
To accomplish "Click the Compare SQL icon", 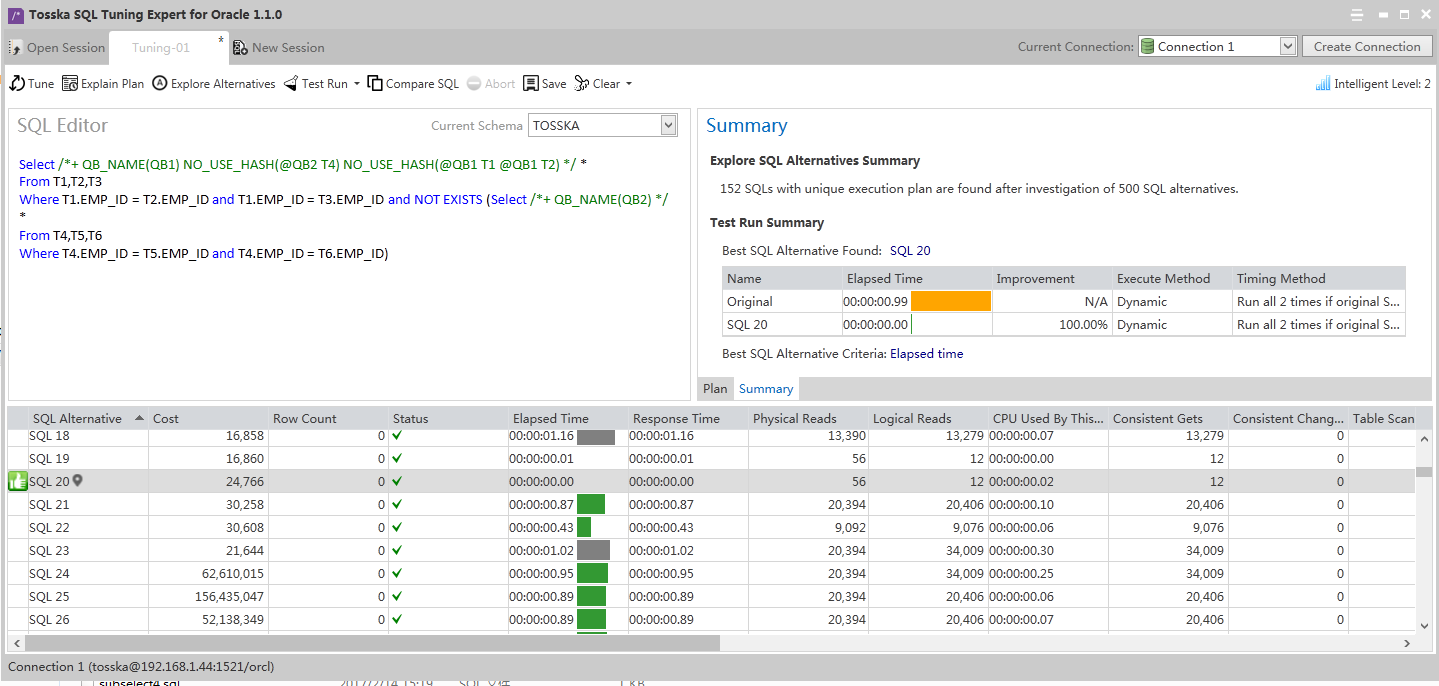I will 375,84.
